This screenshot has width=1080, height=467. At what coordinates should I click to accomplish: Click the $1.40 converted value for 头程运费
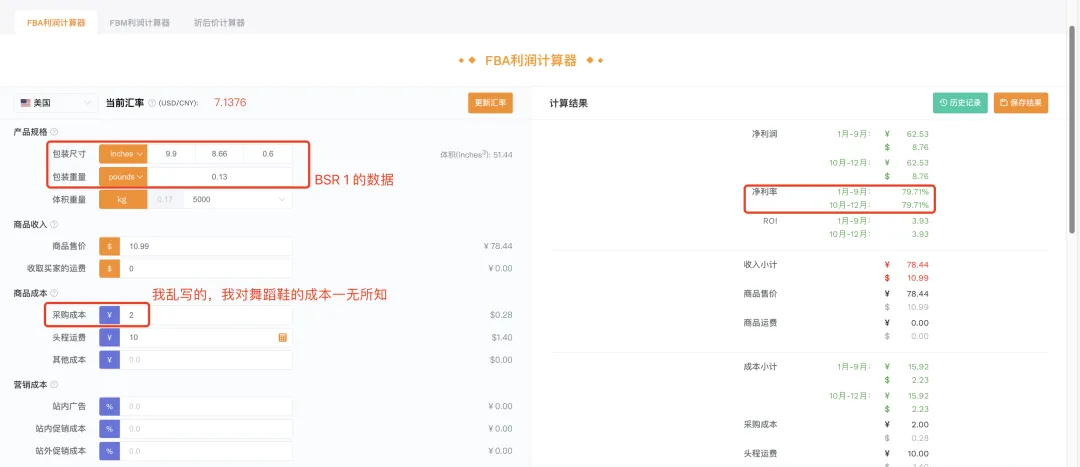tap(502, 338)
